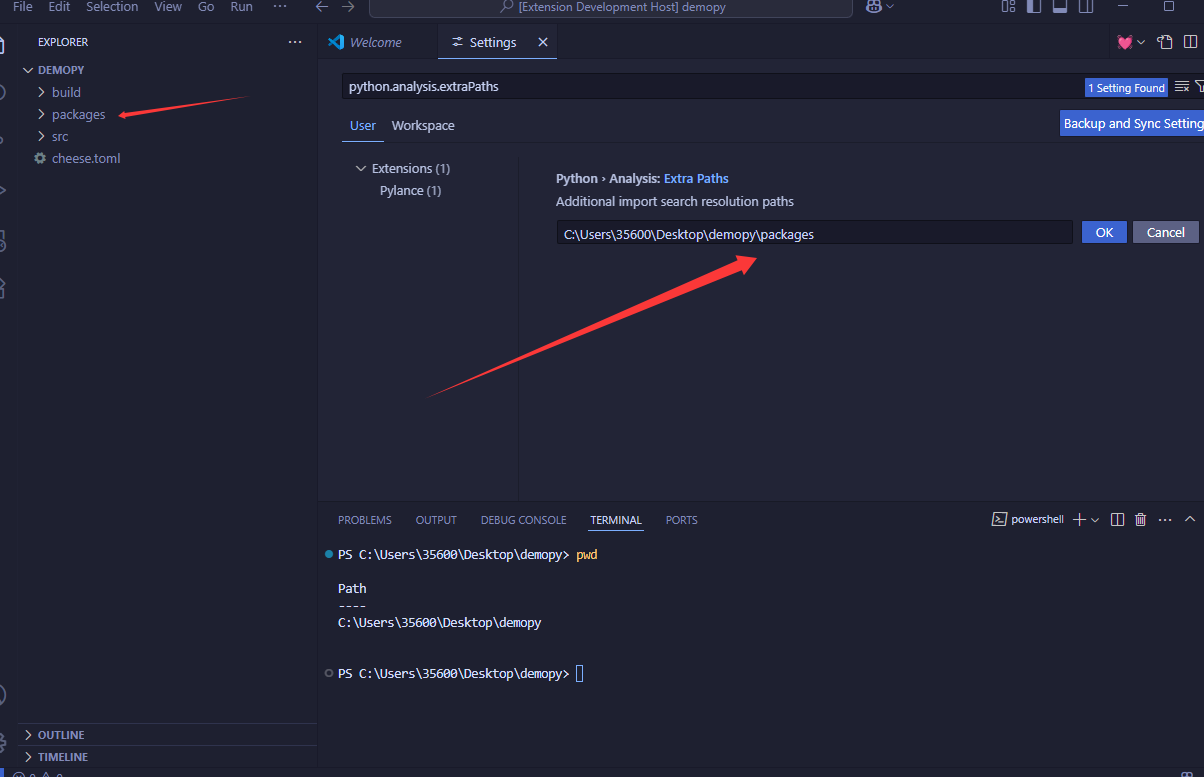Toggle primary side bar layout icon
Viewport: 1204px width, 777px height.
pyautogui.click(x=1033, y=6)
